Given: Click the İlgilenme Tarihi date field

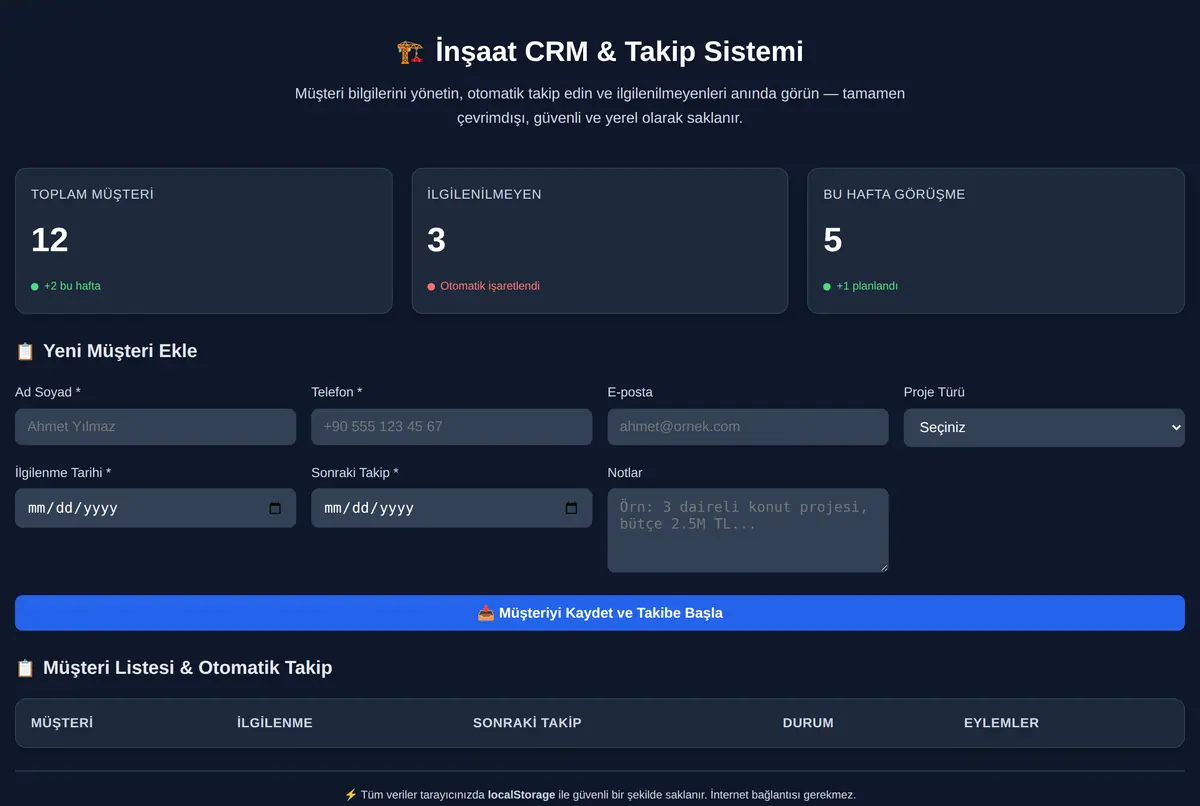Looking at the screenshot, I should pyautogui.click(x=155, y=508).
